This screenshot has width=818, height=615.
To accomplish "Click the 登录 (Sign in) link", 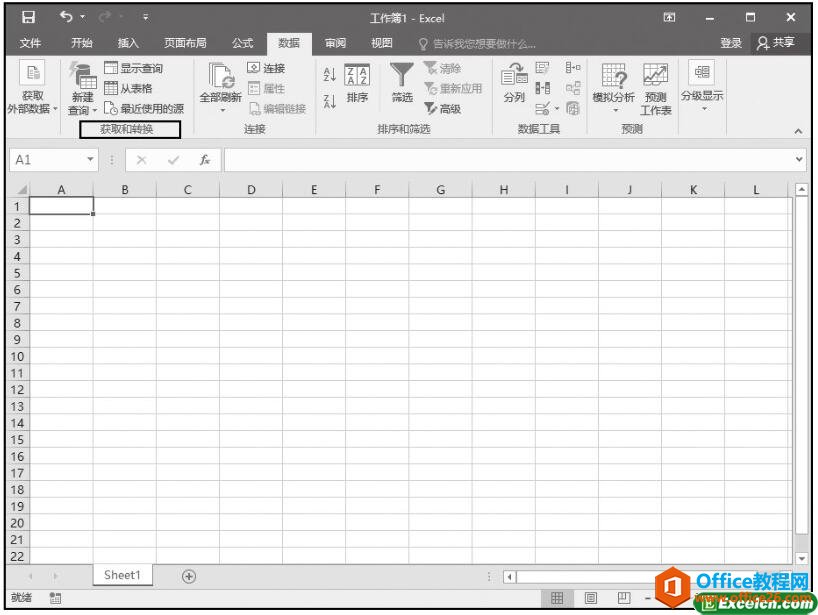I will click(731, 43).
